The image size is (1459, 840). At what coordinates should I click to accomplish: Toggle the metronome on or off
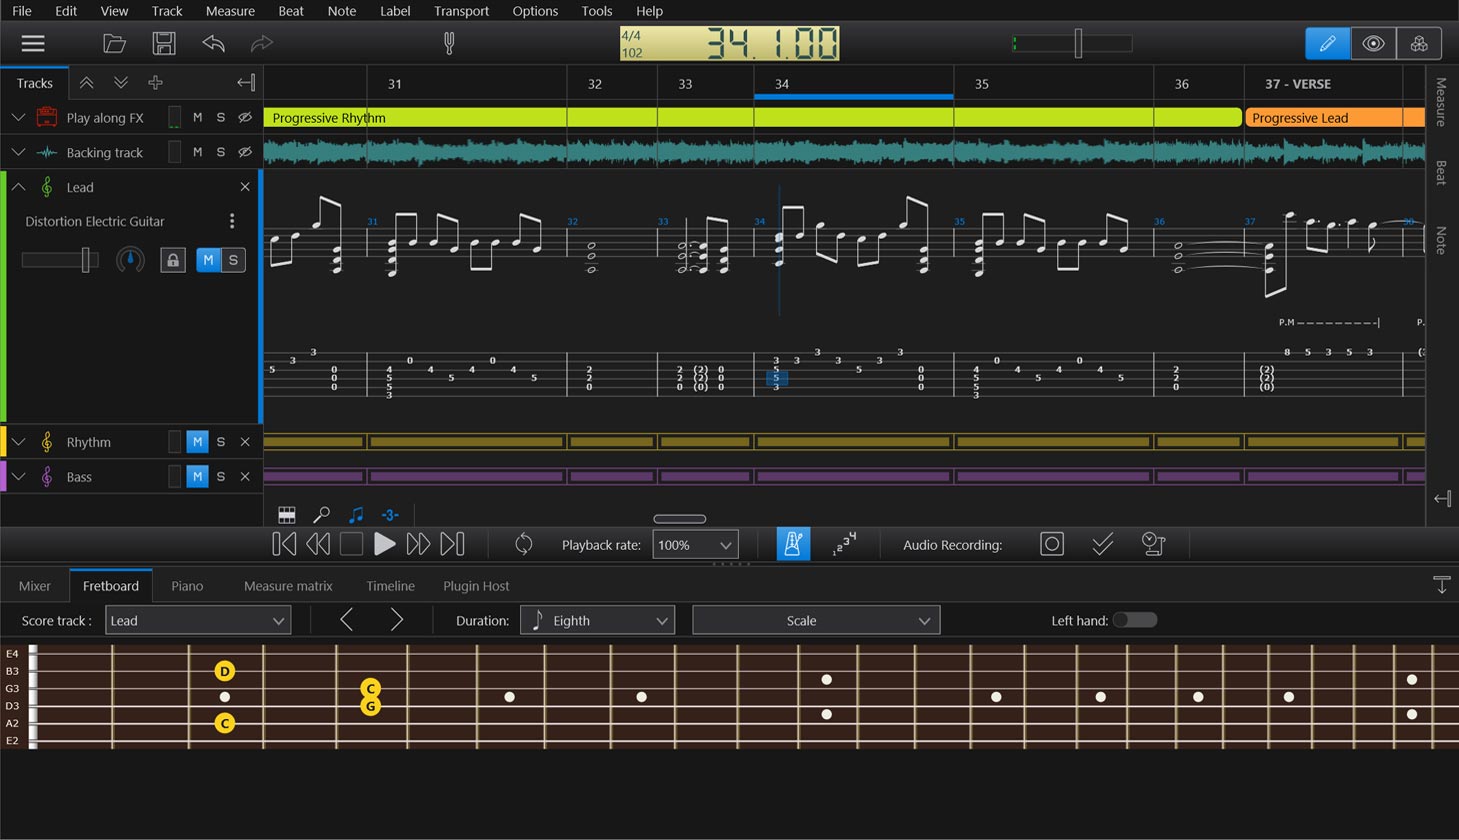[793, 543]
